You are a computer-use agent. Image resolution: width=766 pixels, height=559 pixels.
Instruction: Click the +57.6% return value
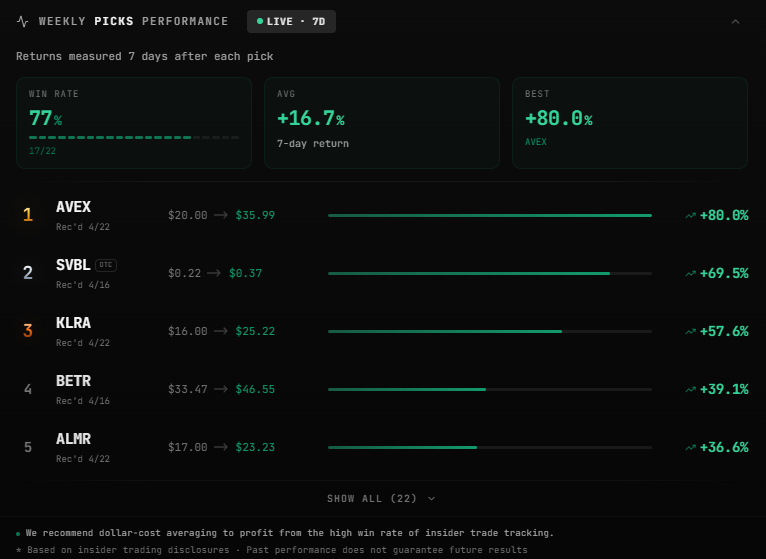[x=724, y=331]
